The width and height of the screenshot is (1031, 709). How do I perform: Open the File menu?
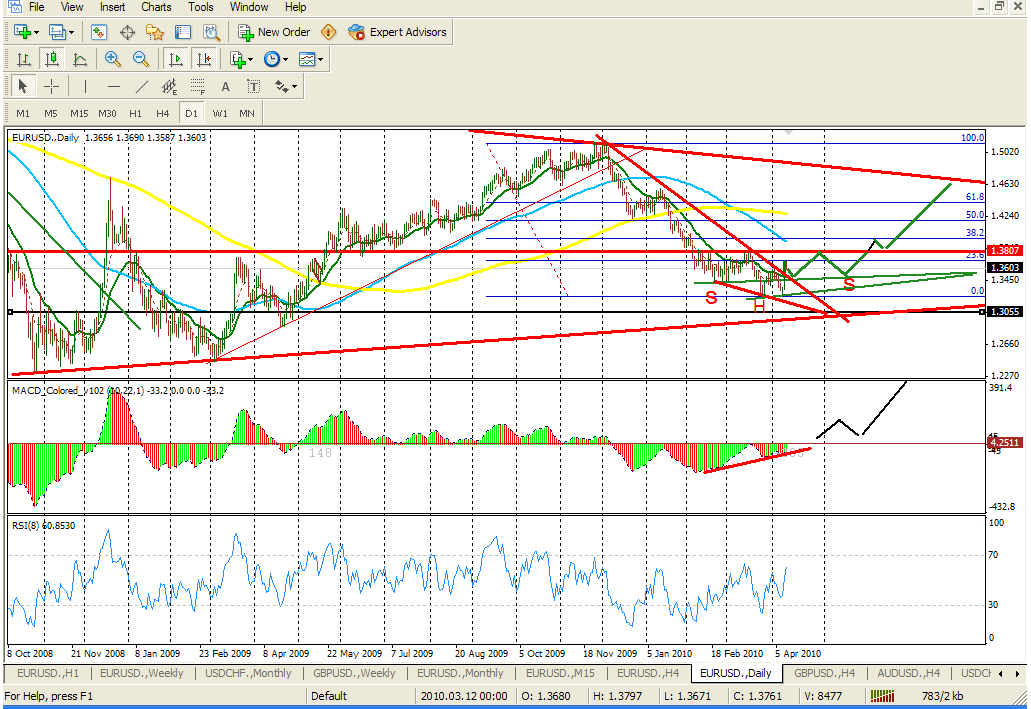coord(37,7)
